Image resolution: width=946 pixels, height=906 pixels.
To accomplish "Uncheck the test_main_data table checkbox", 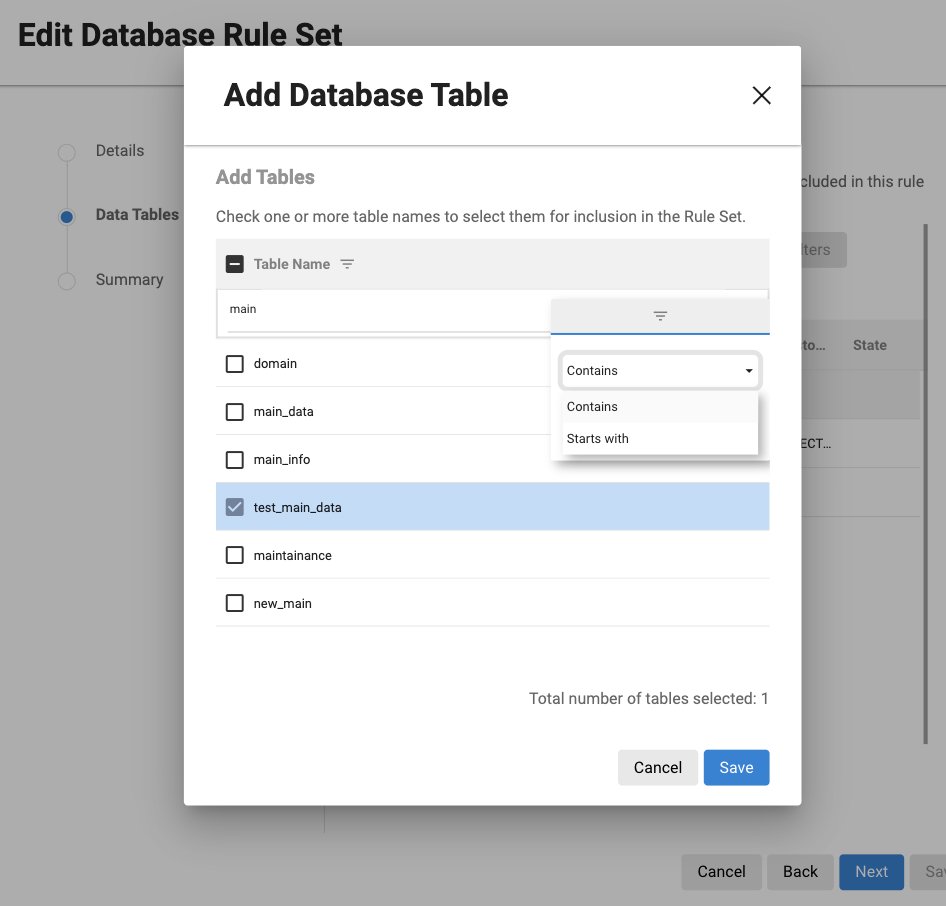I will [235, 508].
